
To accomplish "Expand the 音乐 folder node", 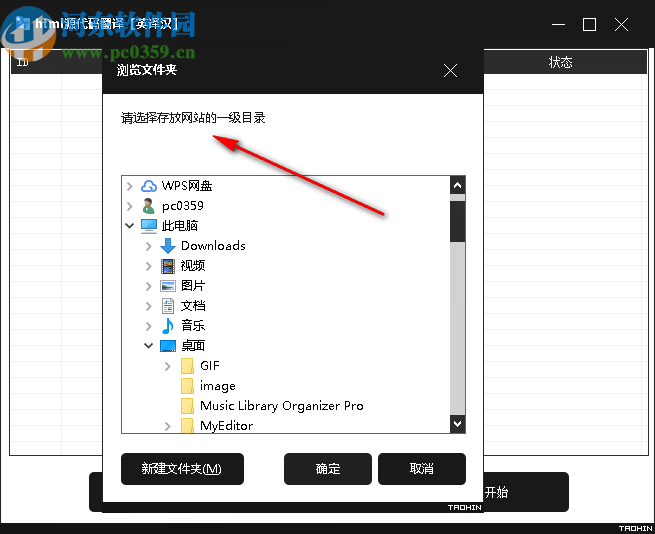I will click(148, 326).
